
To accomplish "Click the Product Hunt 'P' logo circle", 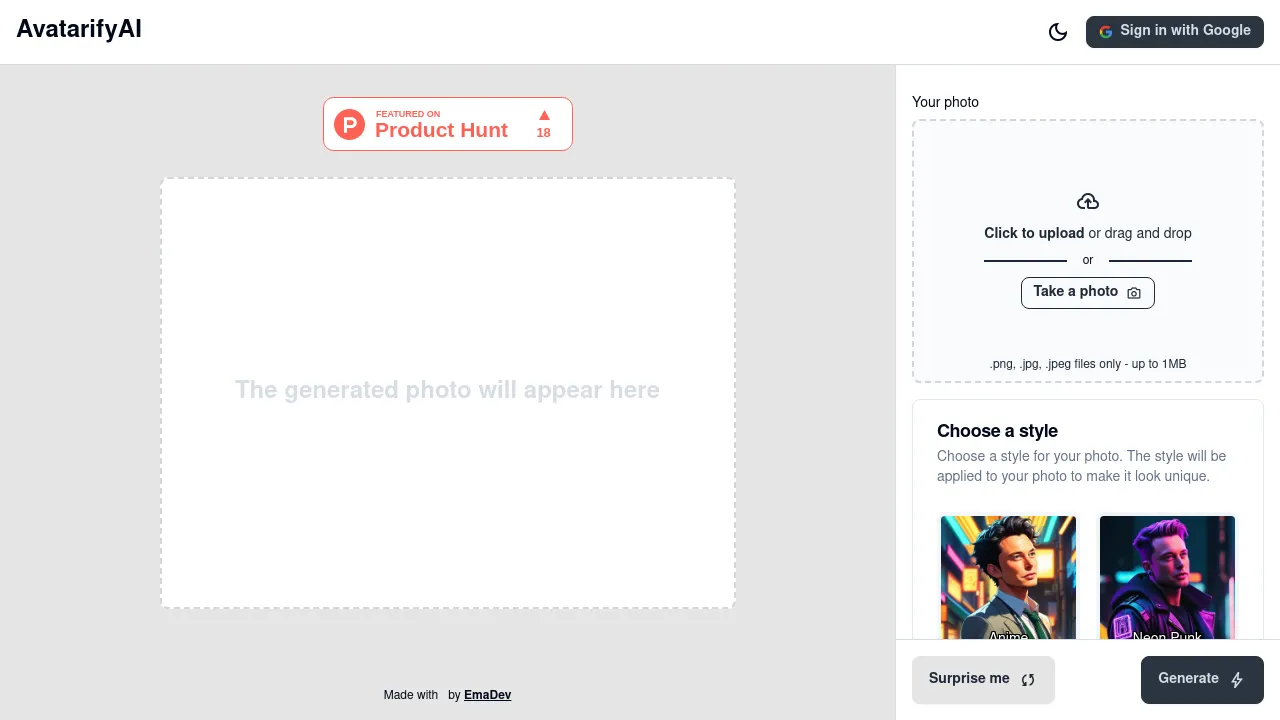I will point(349,125).
